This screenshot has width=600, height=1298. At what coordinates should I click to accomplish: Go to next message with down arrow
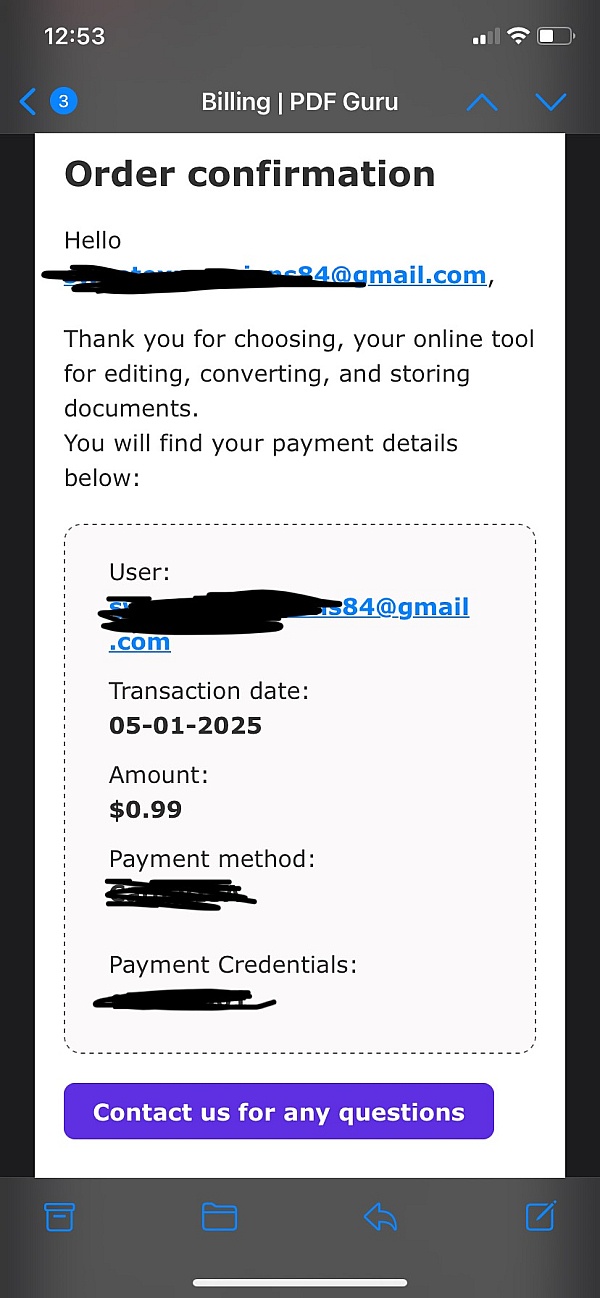[x=551, y=102]
